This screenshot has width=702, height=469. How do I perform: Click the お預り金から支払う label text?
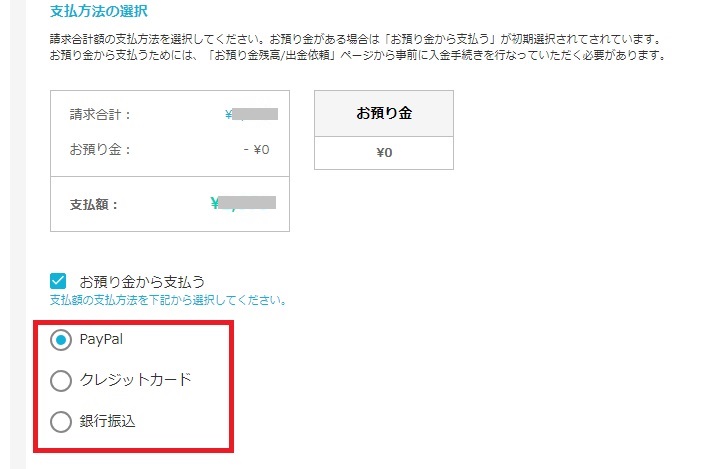pos(142,281)
